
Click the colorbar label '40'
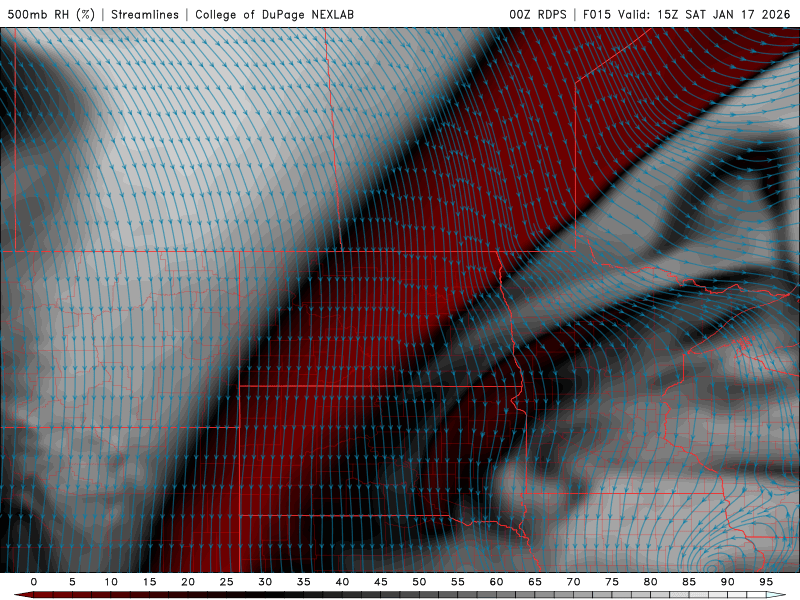tap(342, 582)
